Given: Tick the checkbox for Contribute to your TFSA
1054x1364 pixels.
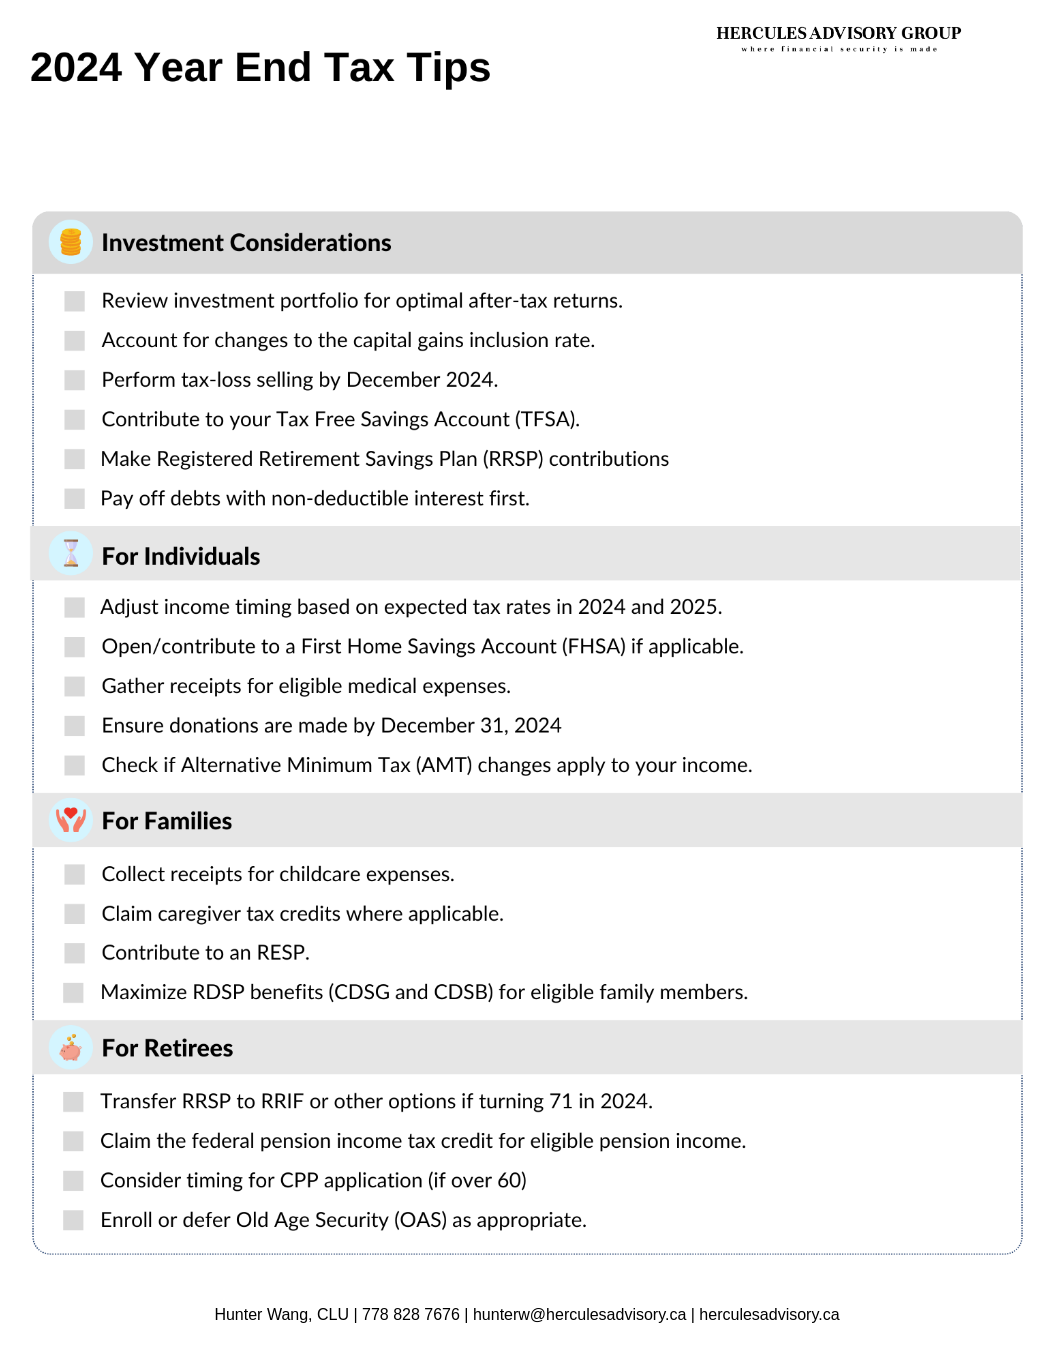Looking at the screenshot, I should [x=75, y=419].
